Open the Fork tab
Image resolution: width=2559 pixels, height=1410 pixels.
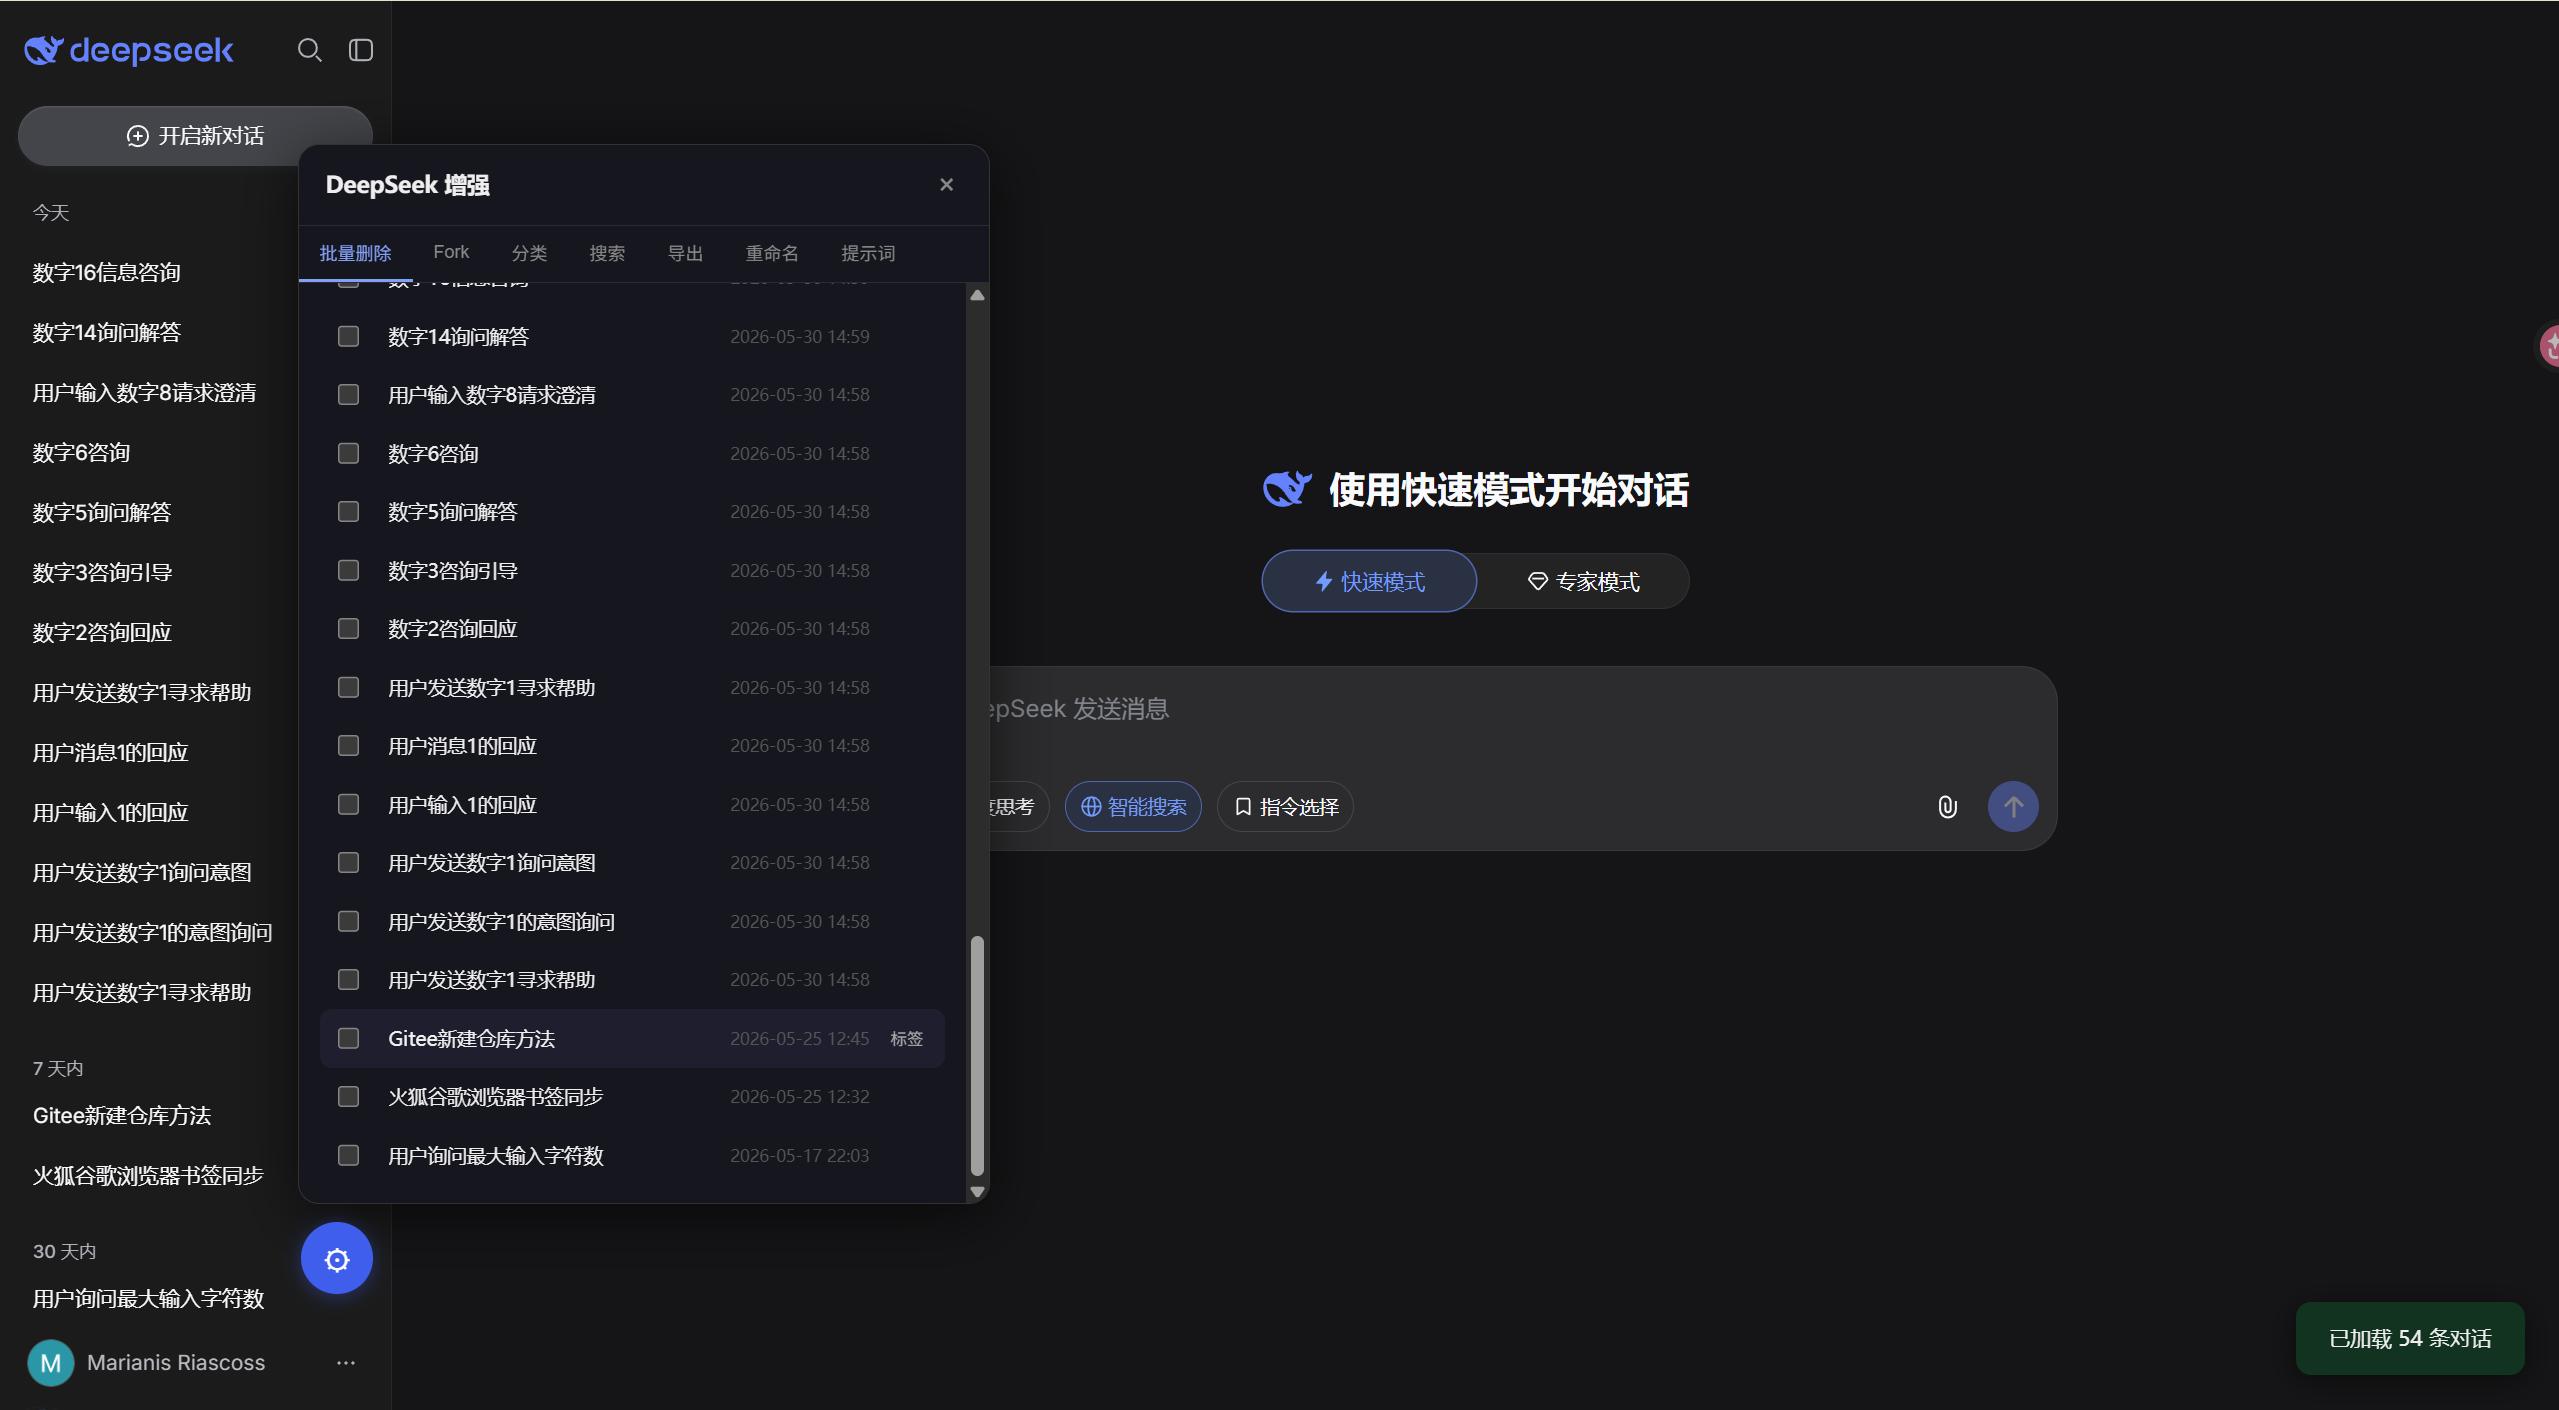[451, 252]
